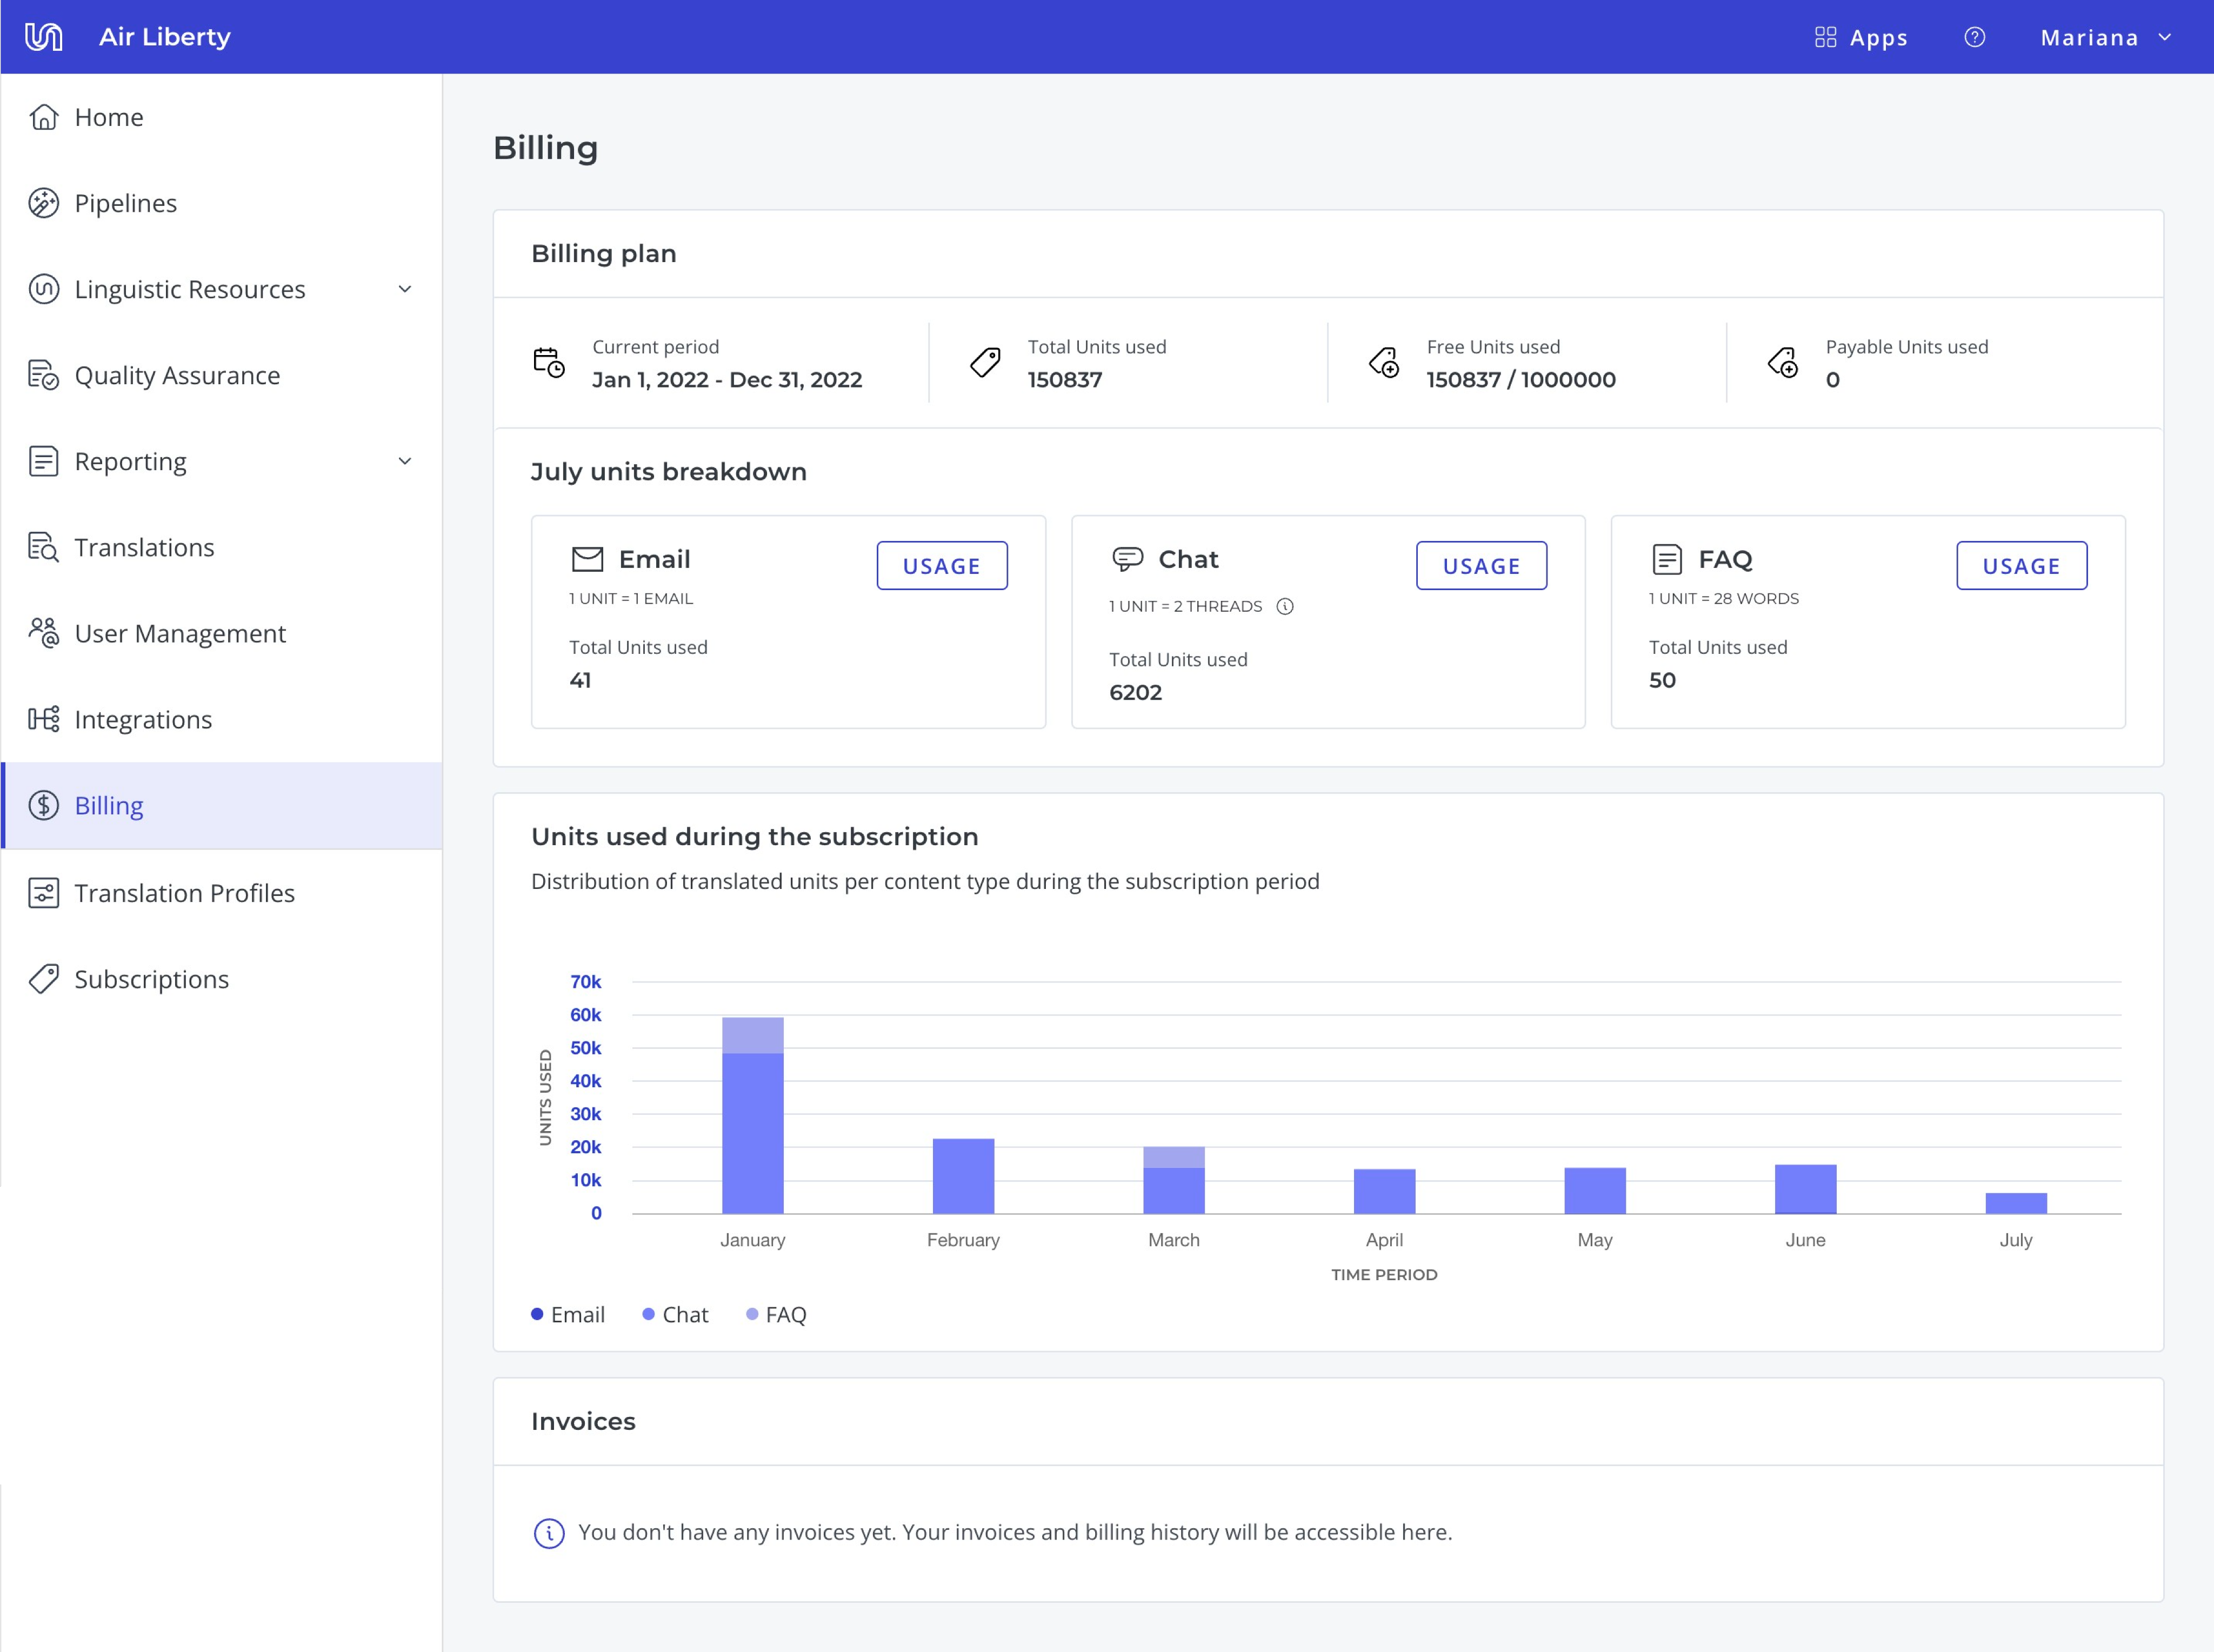Image resolution: width=2214 pixels, height=1652 pixels.
Task: Click the April chart bar
Action: click(1384, 1191)
